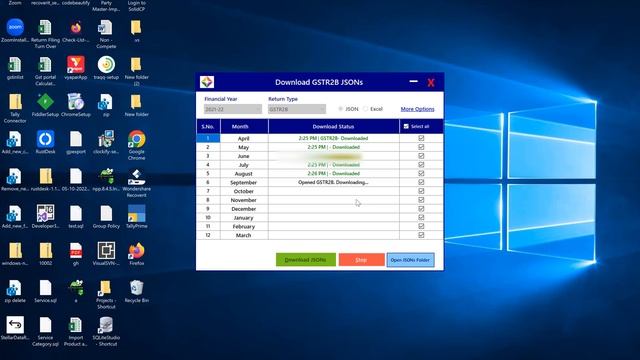The height and width of the screenshot is (360, 640).
Task: Open the SQLiteStudio shortcut icon
Action: (x=106, y=325)
